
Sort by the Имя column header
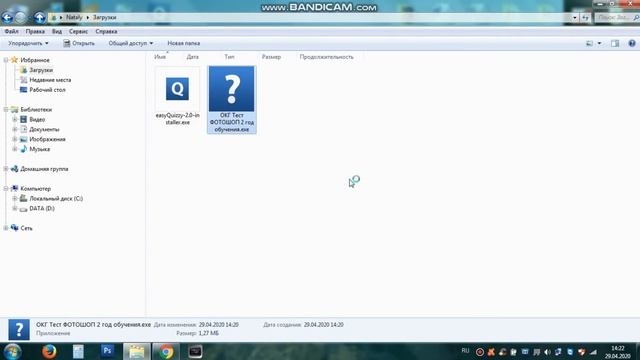pyautogui.click(x=160, y=57)
